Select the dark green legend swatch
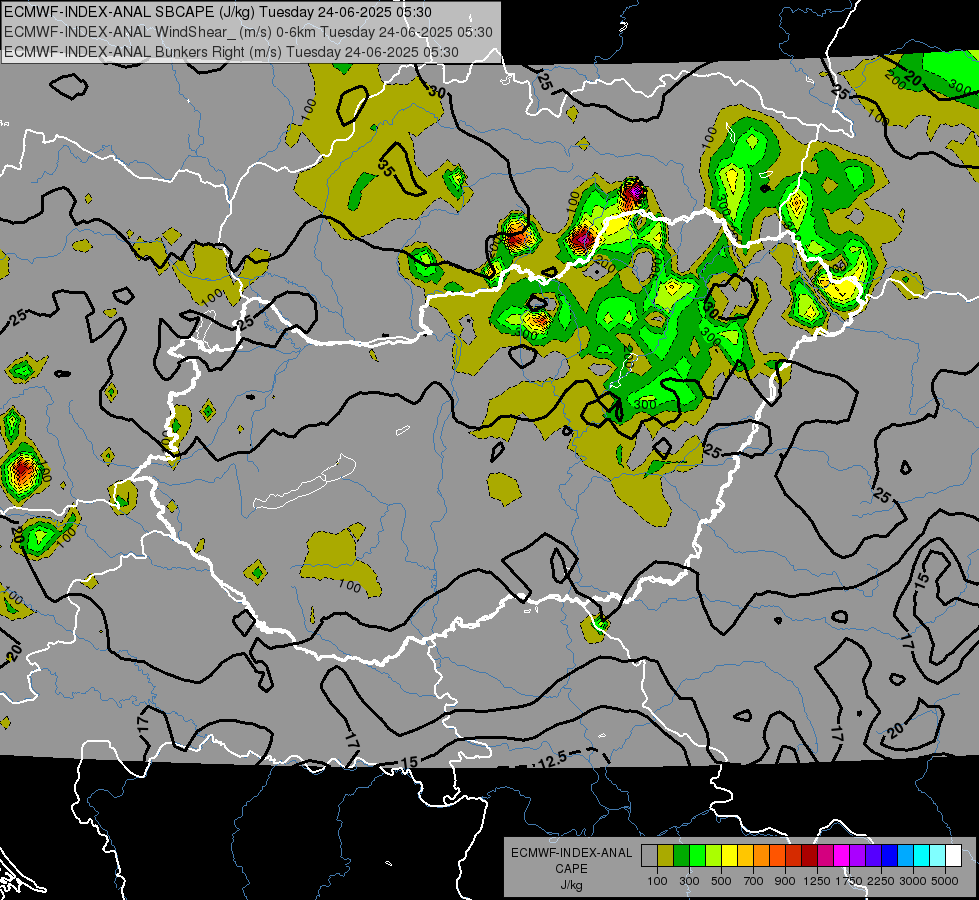The image size is (979, 900). click(681, 855)
